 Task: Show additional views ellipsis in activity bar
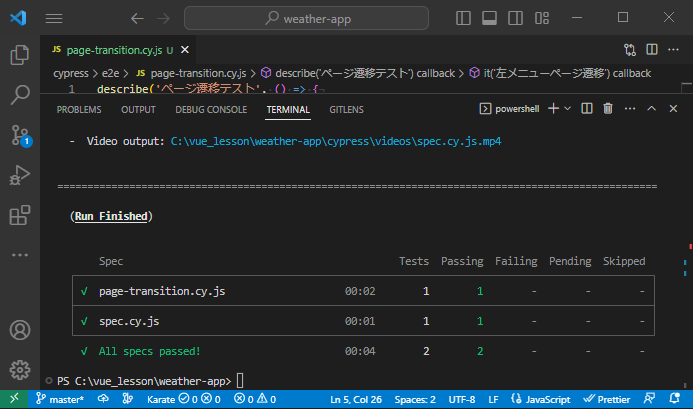point(19,255)
